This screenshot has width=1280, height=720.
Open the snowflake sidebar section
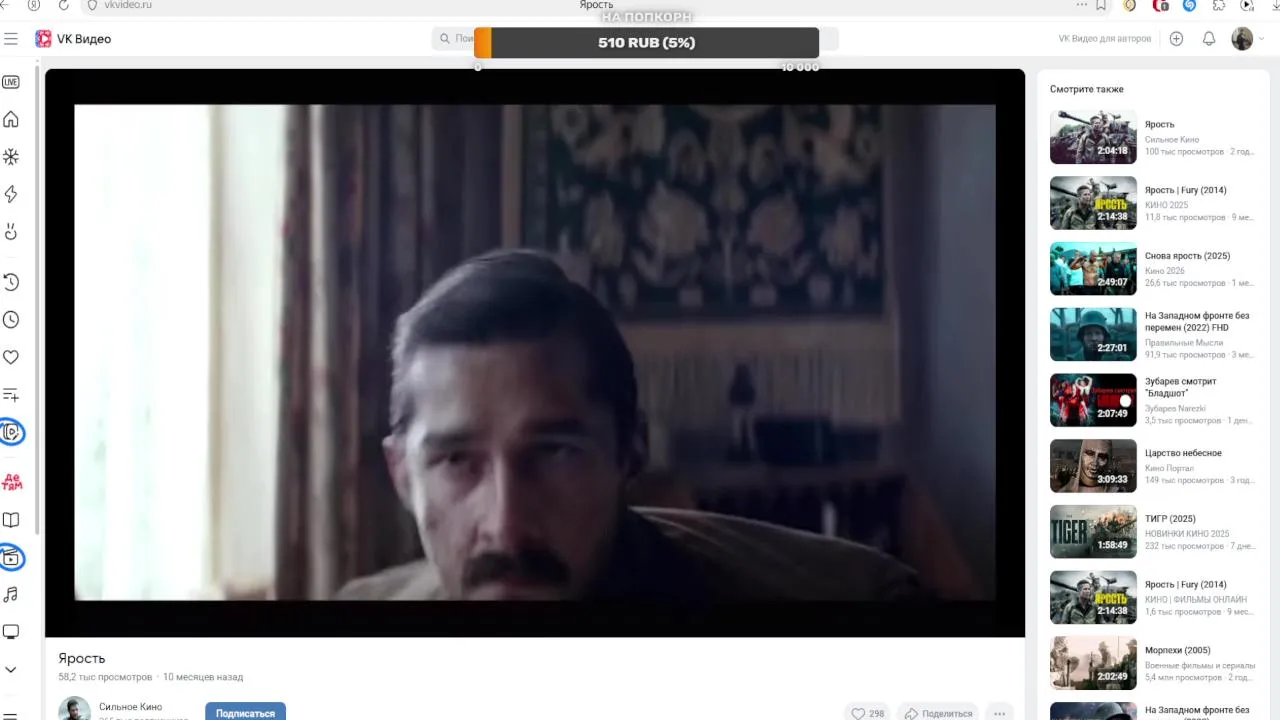pos(11,157)
